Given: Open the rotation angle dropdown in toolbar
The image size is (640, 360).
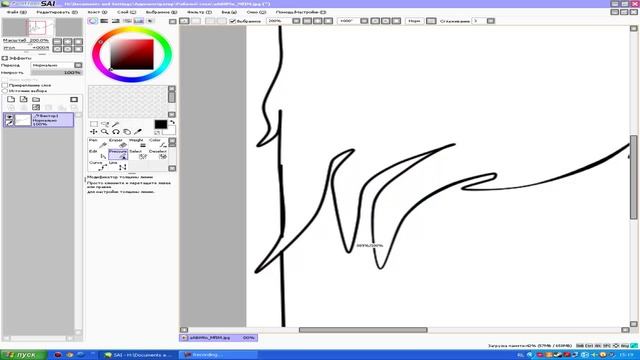Looking at the screenshot, I should pyautogui.click(x=364, y=21).
